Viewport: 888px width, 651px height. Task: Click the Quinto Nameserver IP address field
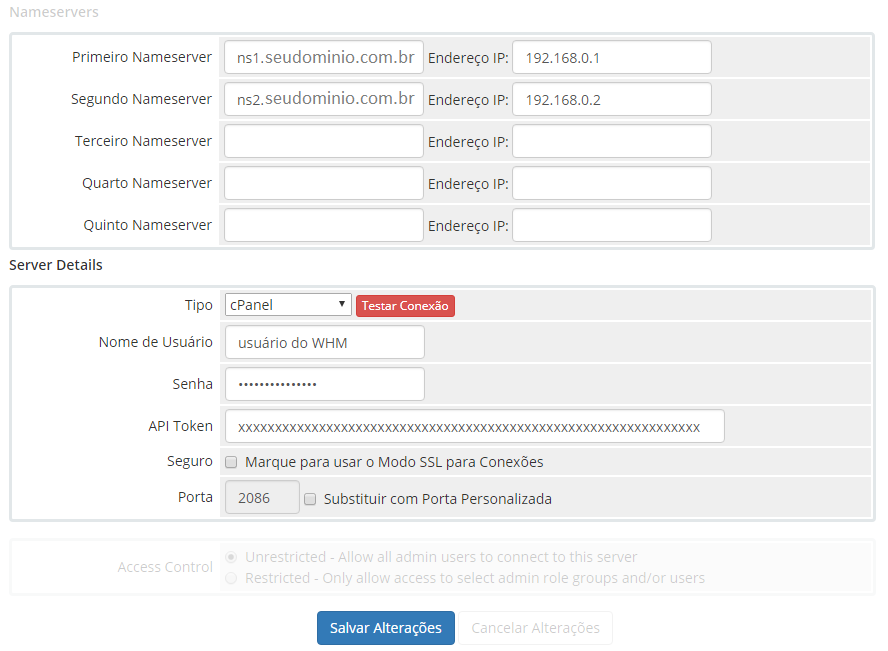coord(612,225)
